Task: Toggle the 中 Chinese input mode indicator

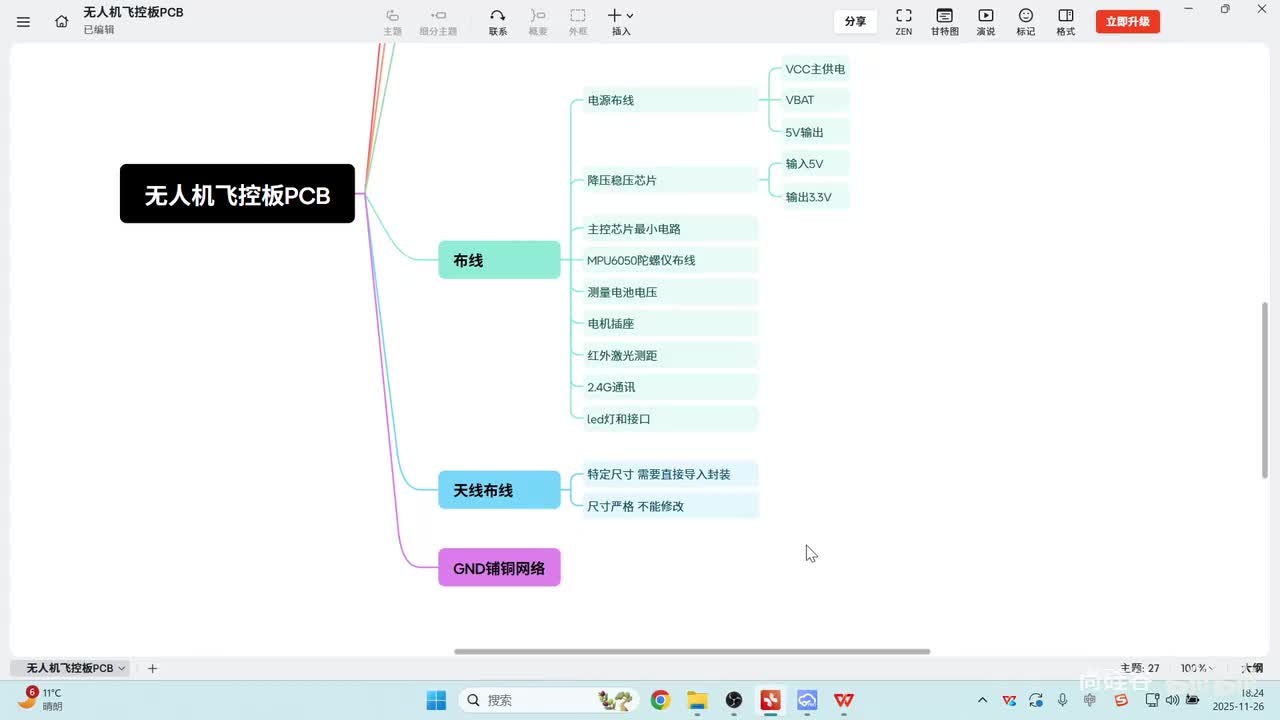Action: (1090, 700)
